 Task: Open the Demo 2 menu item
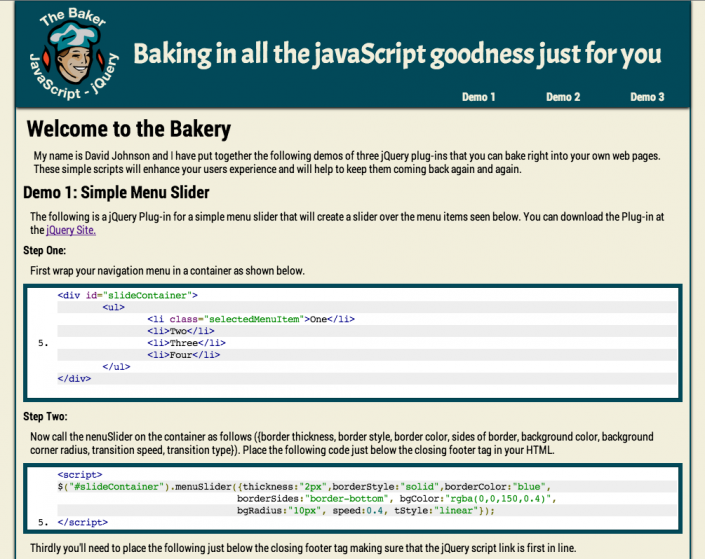pos(563,97)
